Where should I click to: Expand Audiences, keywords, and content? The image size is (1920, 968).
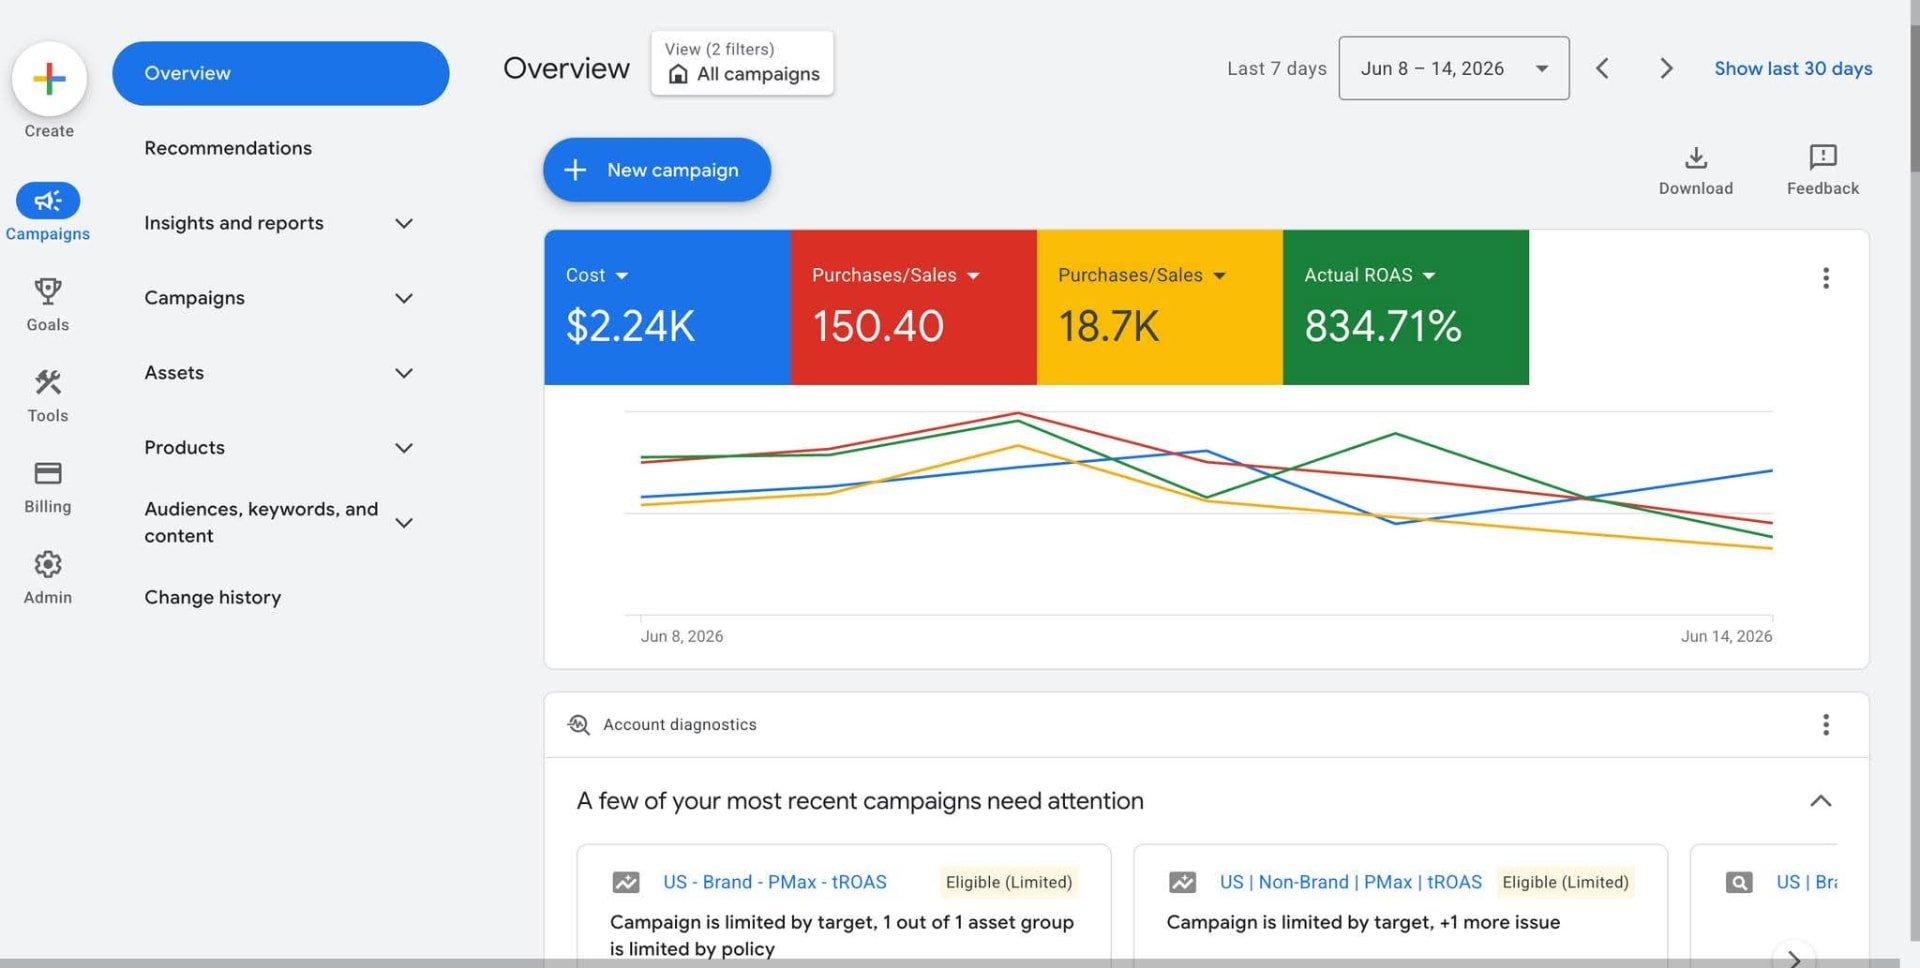404,522
